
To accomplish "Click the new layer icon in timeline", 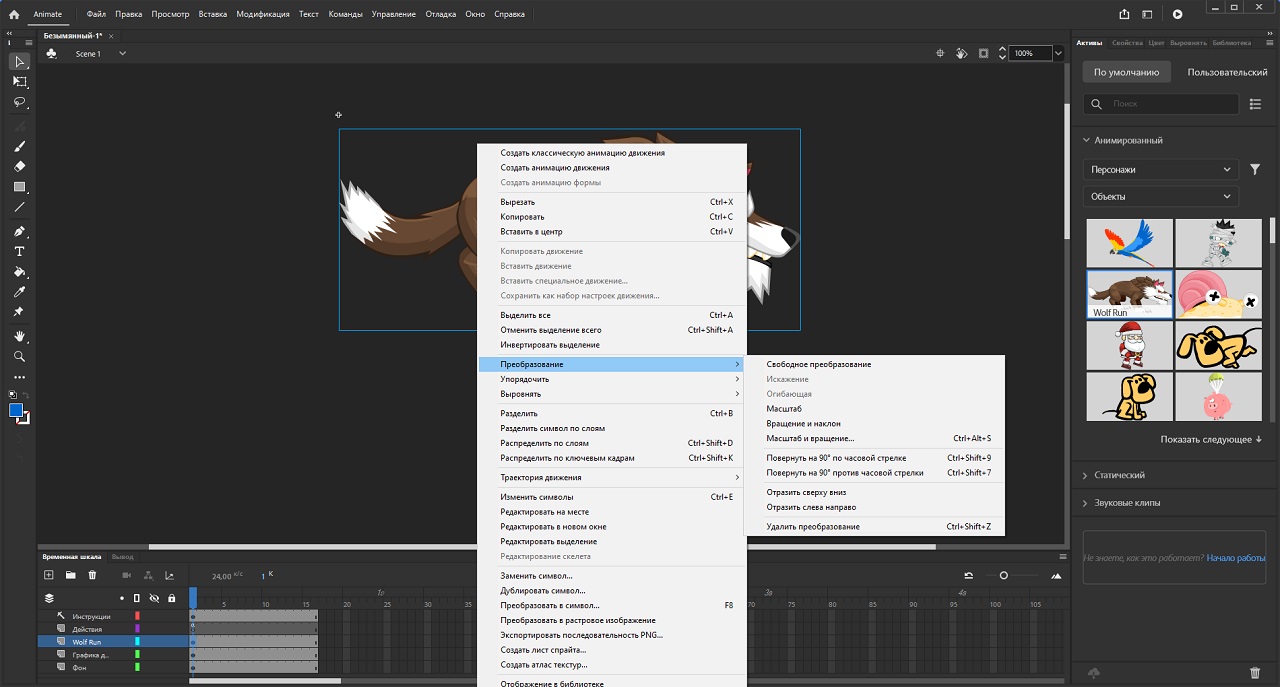I will pos(48,575).
